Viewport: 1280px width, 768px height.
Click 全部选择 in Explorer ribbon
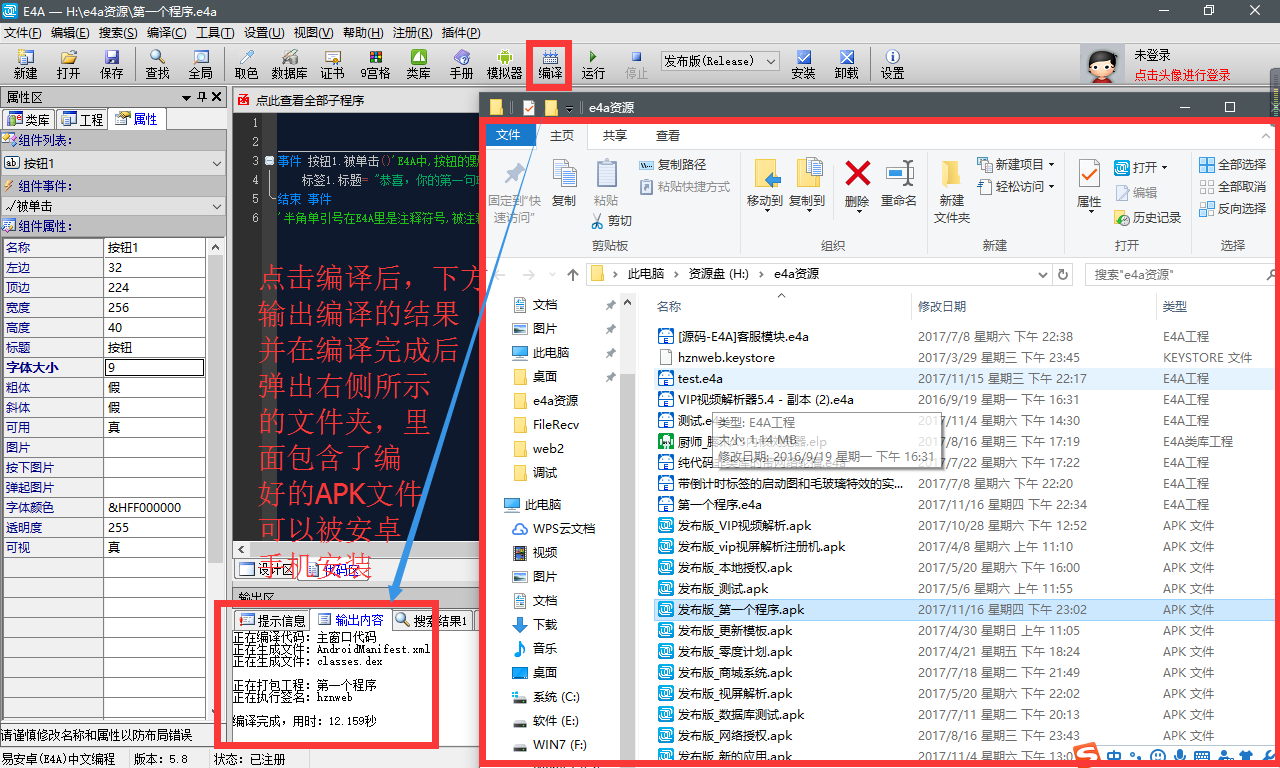[x=1232, y=164]
